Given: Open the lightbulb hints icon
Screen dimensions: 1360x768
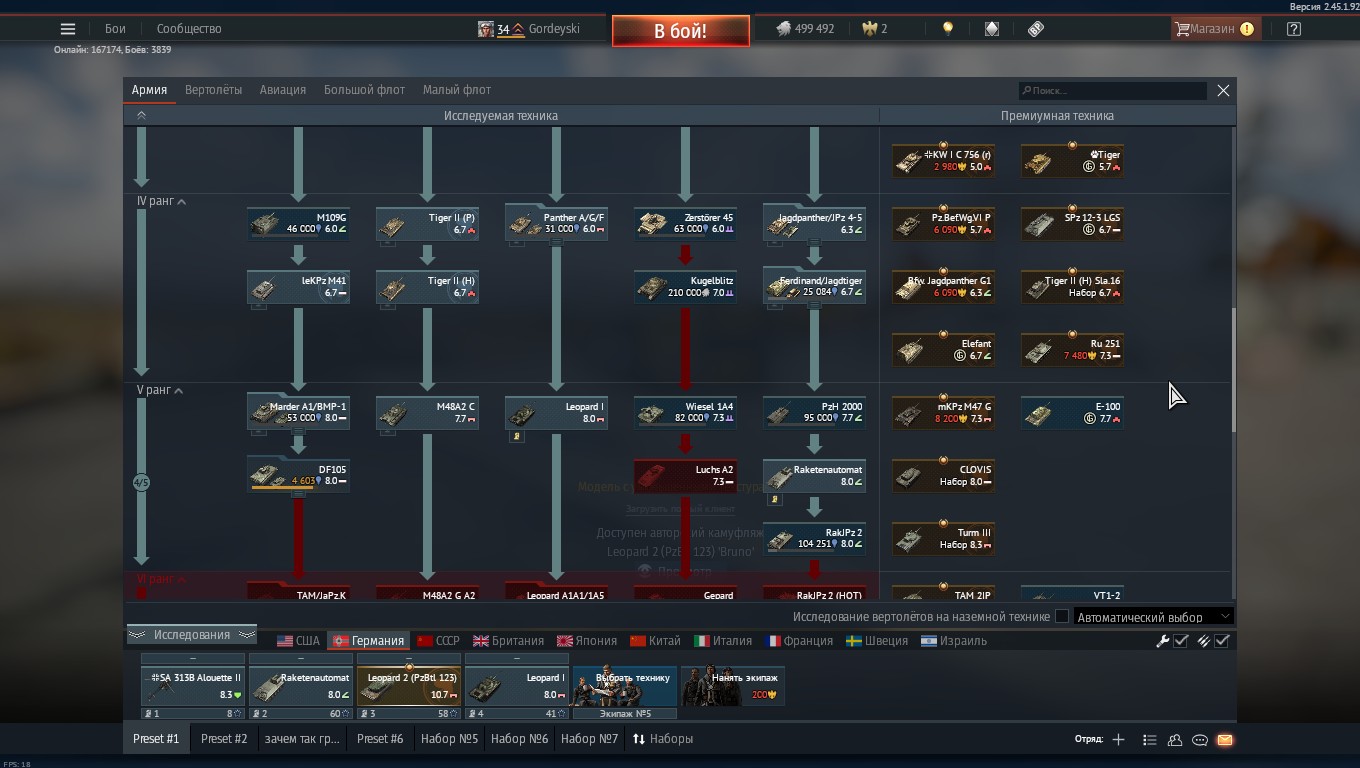Looking at the screenshot, I should (x=947, y=29).
